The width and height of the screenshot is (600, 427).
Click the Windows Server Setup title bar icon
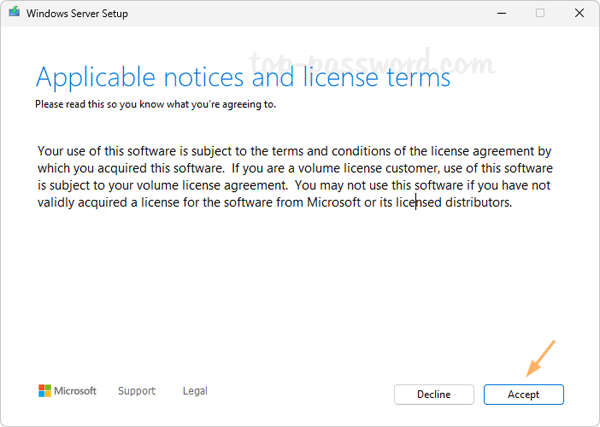(13, 13)
